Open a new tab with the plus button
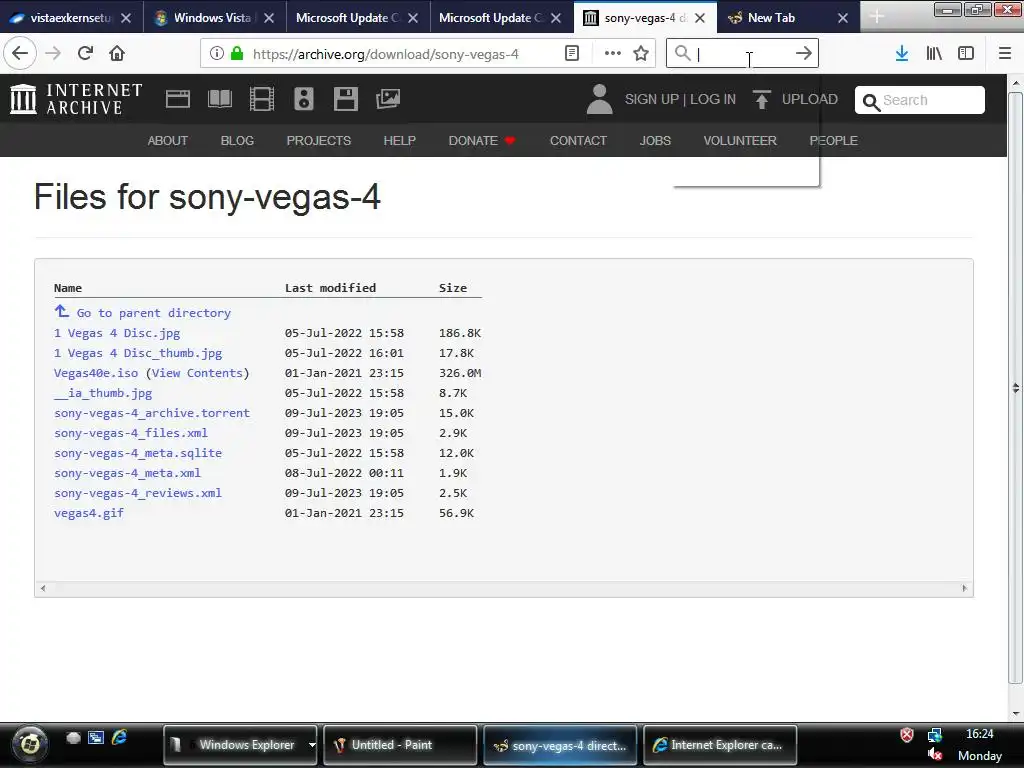This screenshot has width=1024, height=768. 877,18
